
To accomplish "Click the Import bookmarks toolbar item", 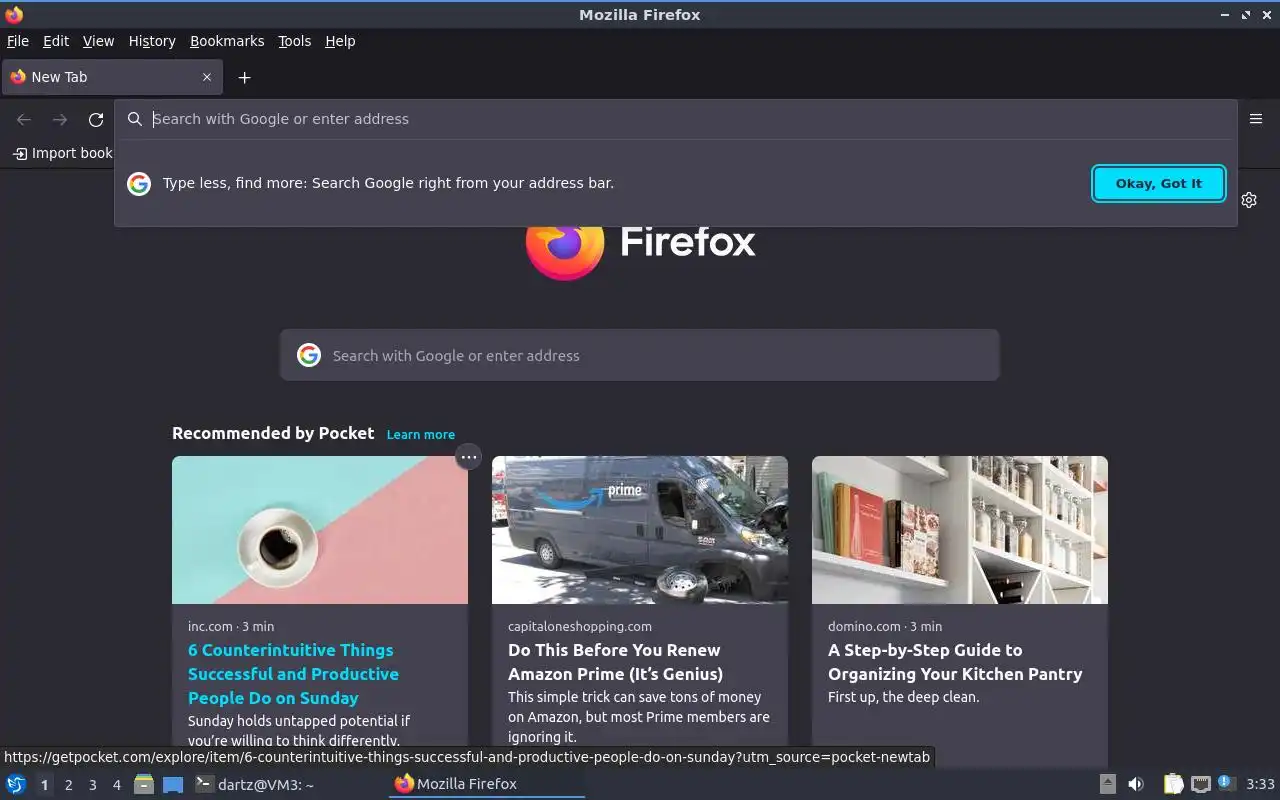I will point(62,153).
